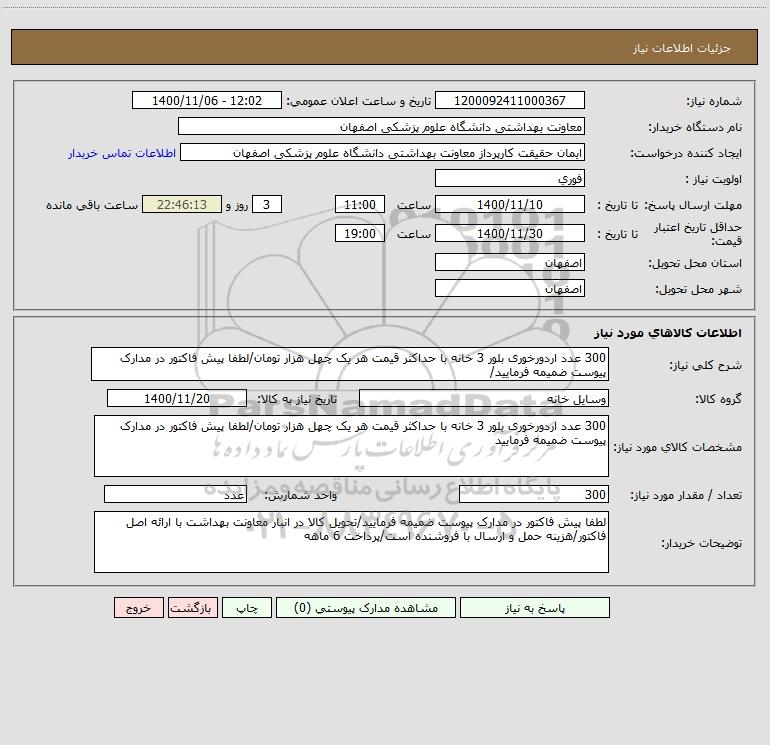Click the delivery city field اصفهان
Image resolution: width=770 pixels, height=745 pixels.
coord(510,288)
